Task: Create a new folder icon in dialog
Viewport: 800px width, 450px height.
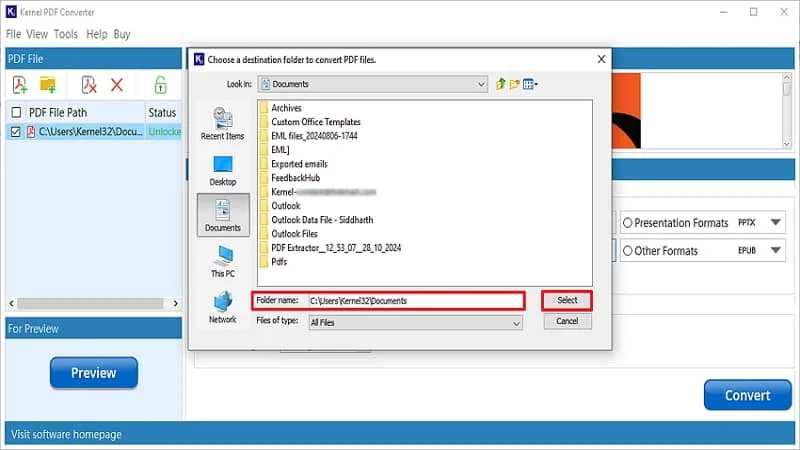Action: tap(514, 84)
